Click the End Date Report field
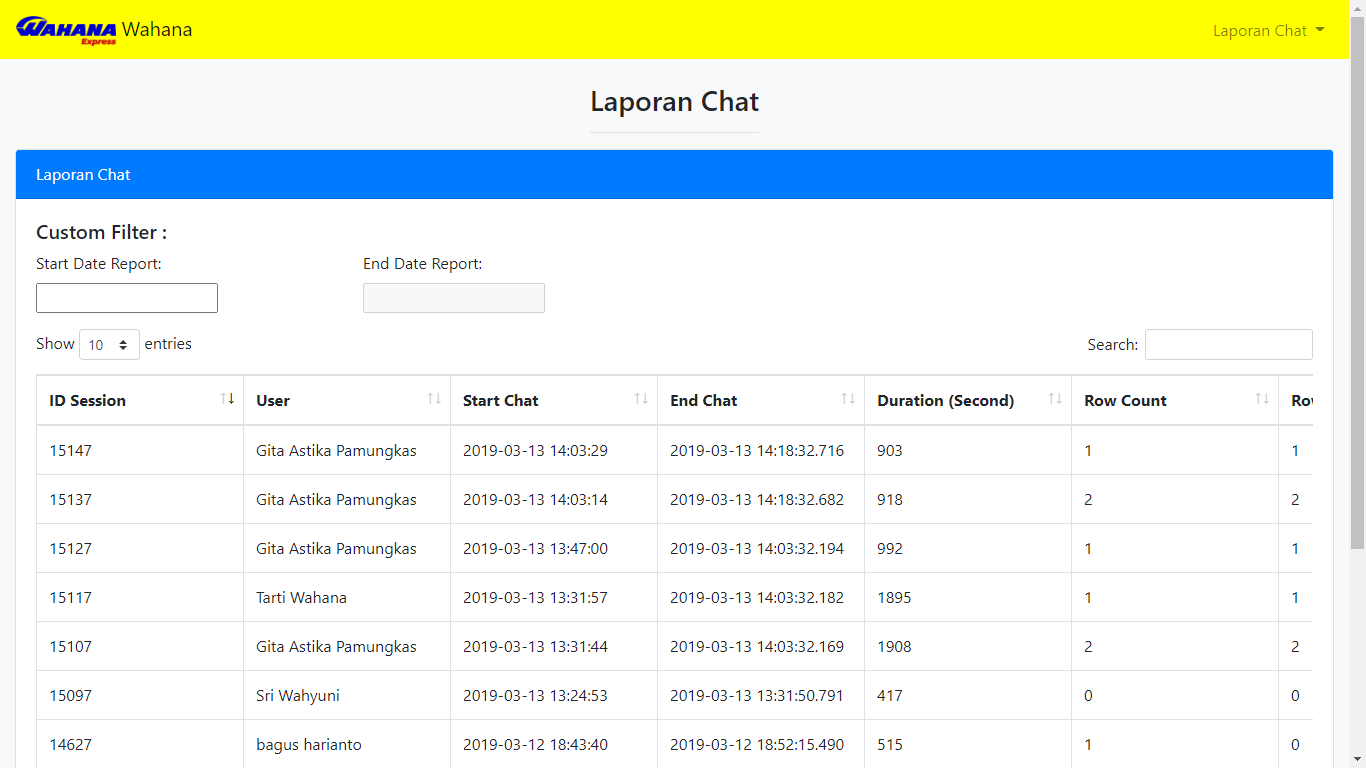This screenshot has width=1366, height=768. [x=453, y=298]
